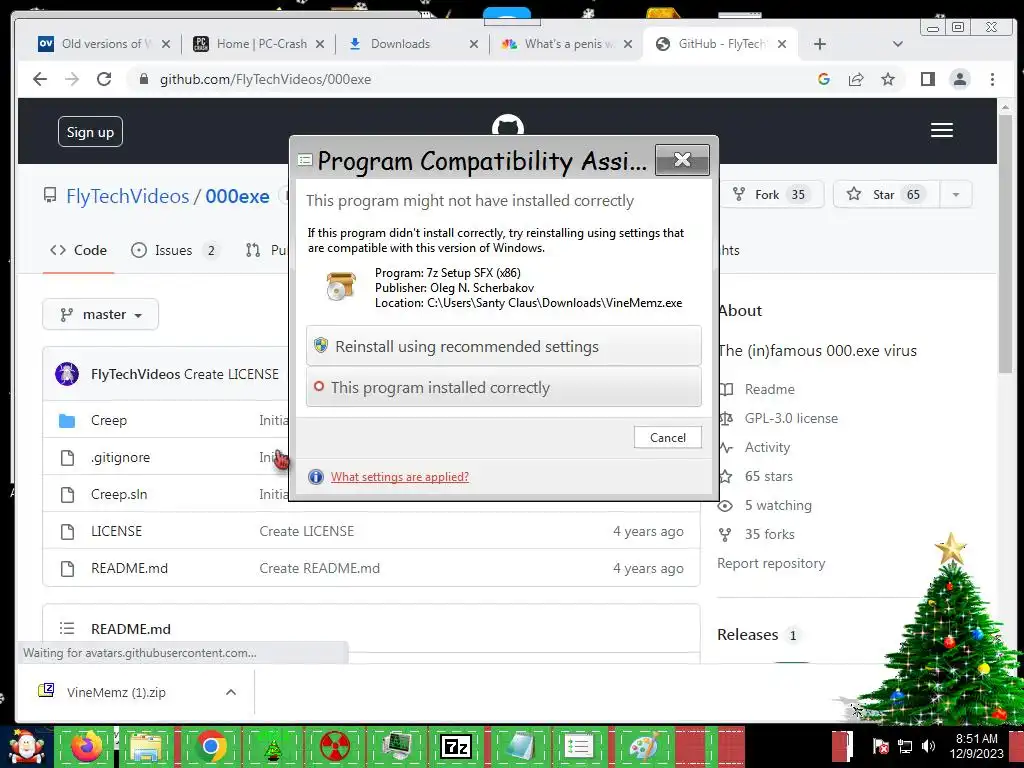Open the Chrome profile avatar

click(959, 79)
